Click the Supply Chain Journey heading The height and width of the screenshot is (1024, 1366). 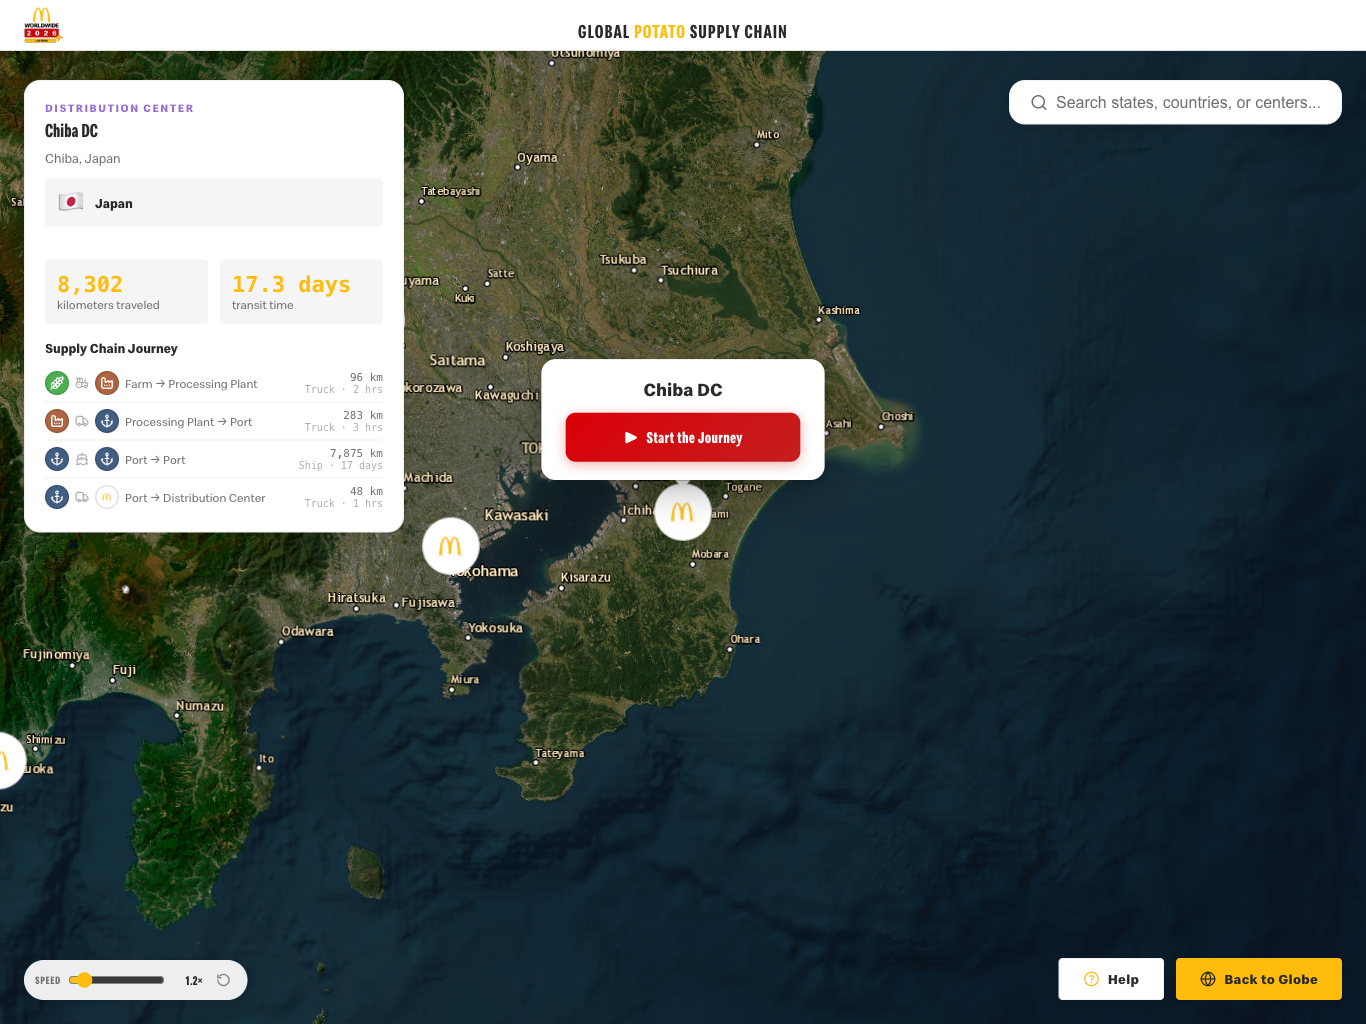(111, 349)
